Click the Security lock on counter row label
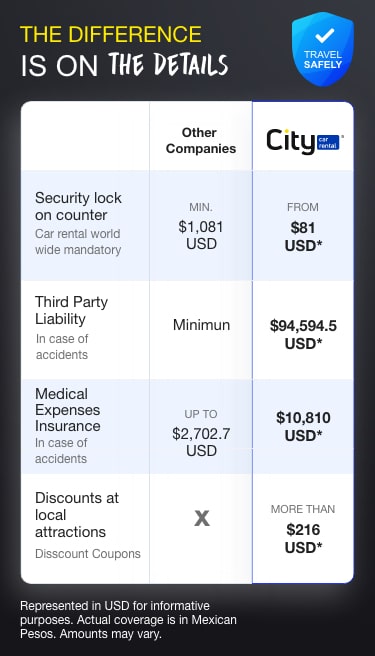 coord(78,206)
